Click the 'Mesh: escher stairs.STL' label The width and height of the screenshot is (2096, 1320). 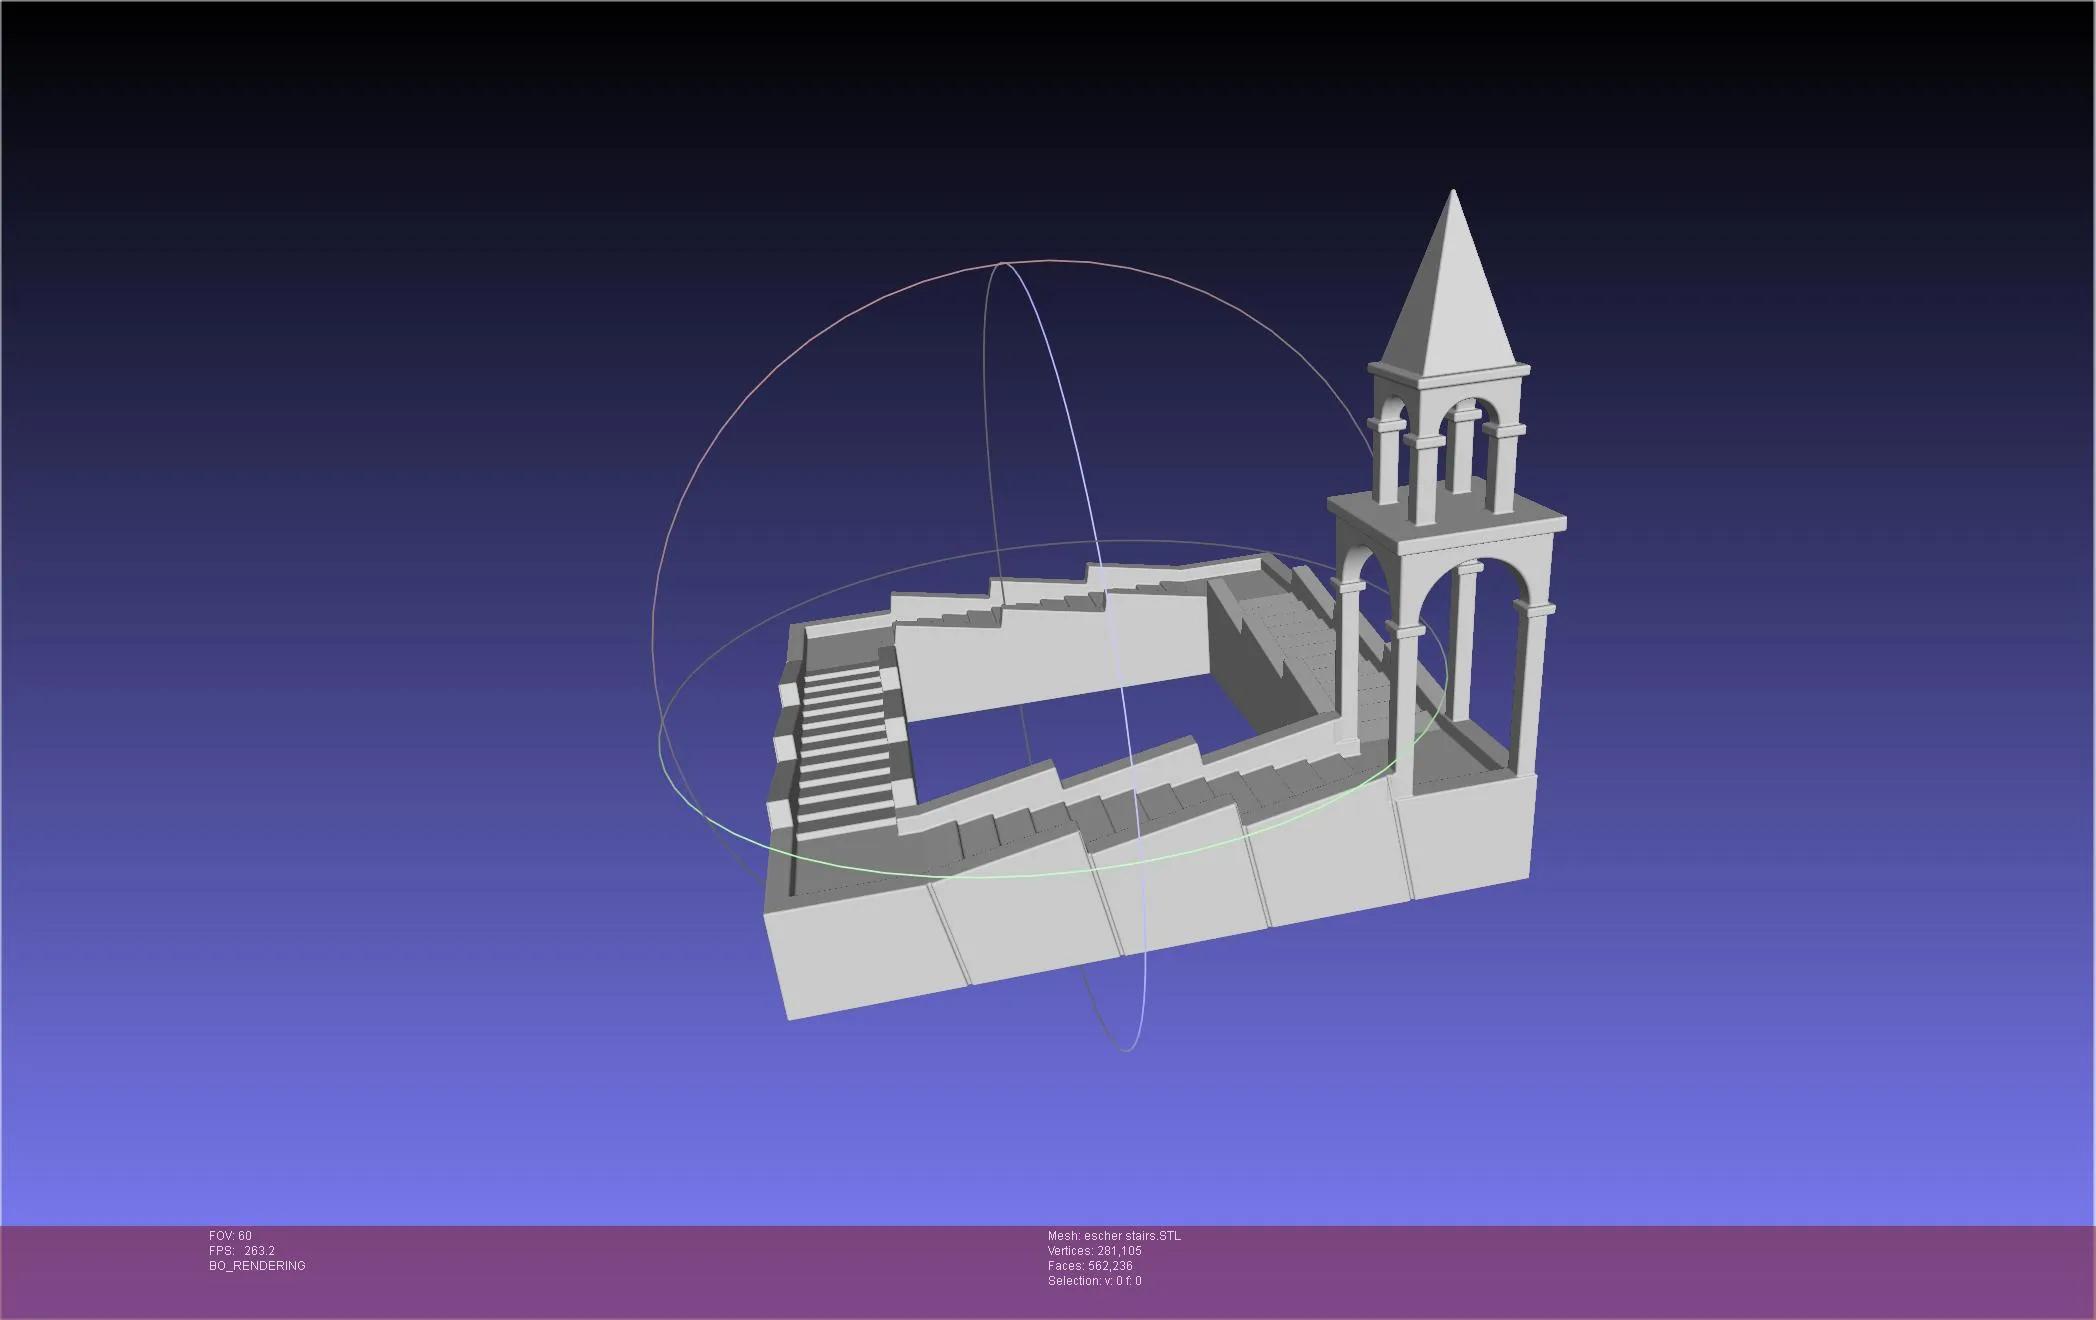[x=1114, y=1236]
